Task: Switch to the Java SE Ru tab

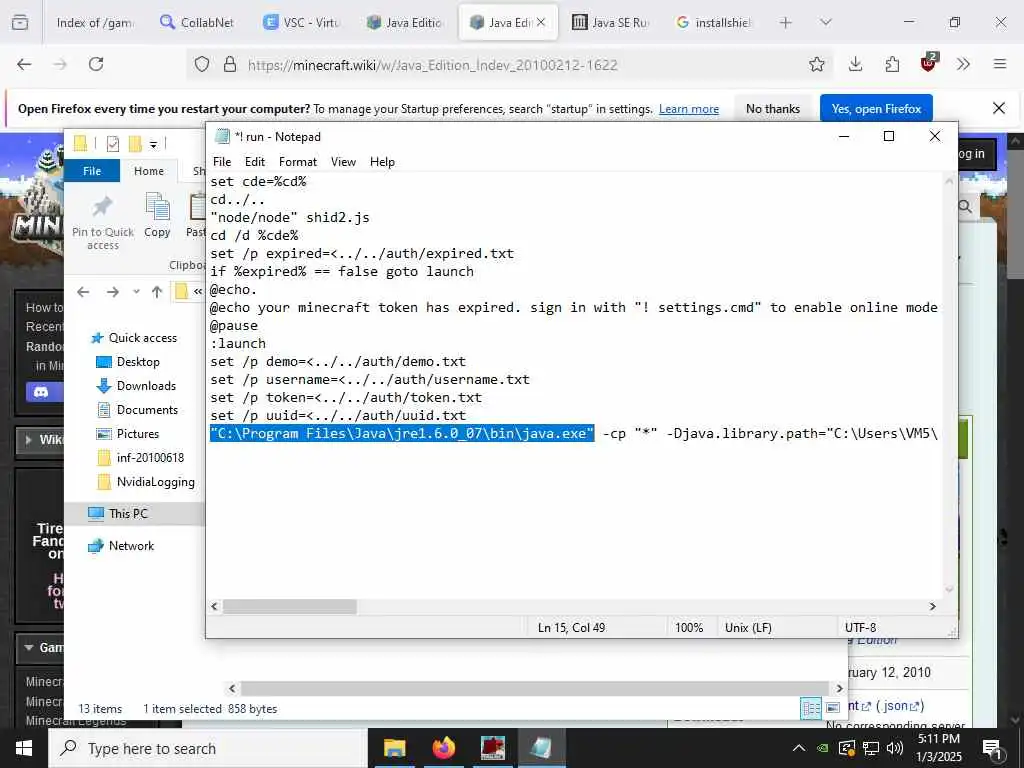Action: tap(611, 23)
